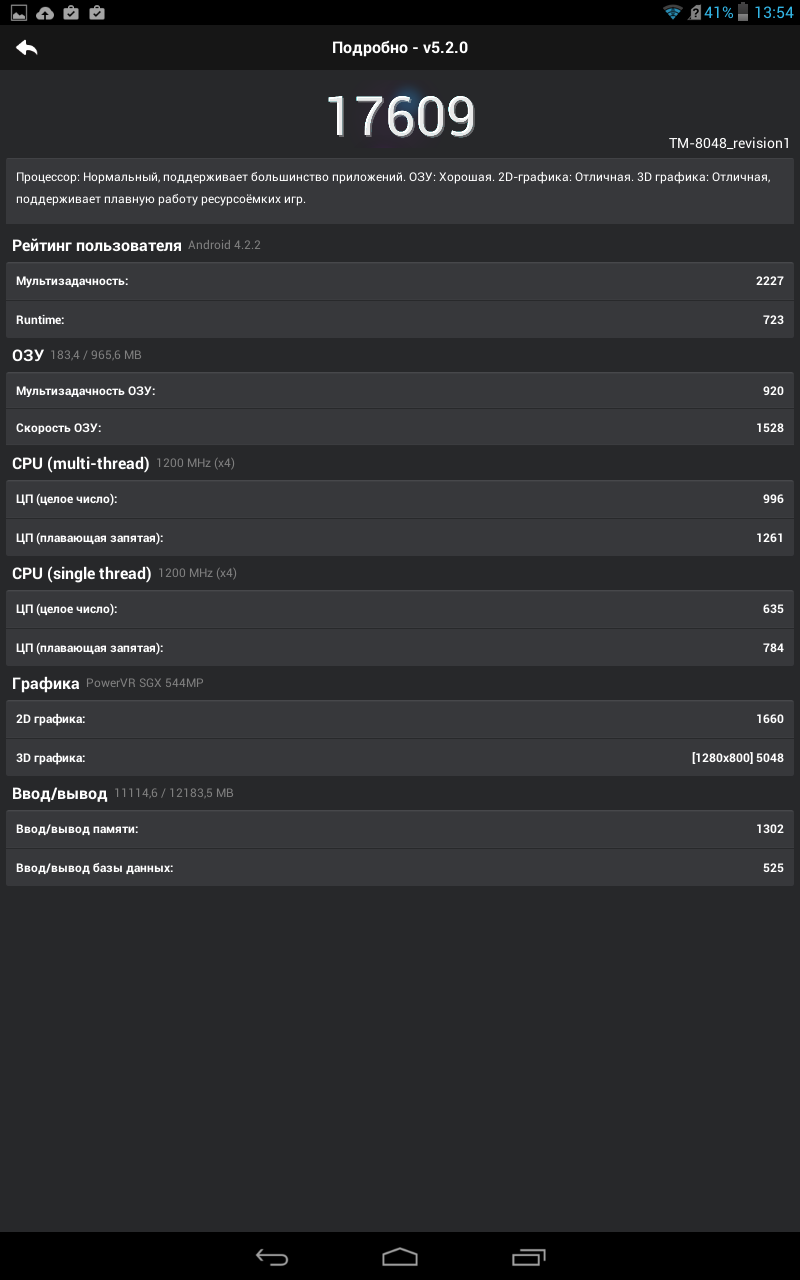Select the Runtime score row
Image resolution: width=800 pixels, height=1280 pixels.
point(400,320)
